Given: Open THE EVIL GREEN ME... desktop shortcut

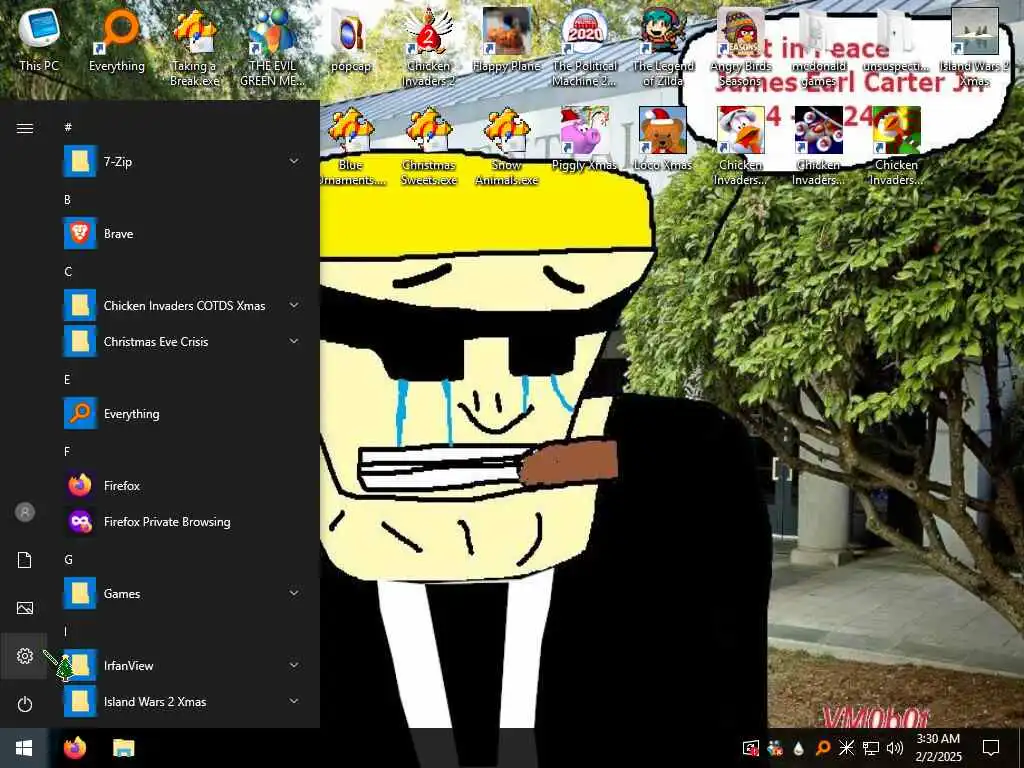Looking at the screenshot, I should click(272, 47).
